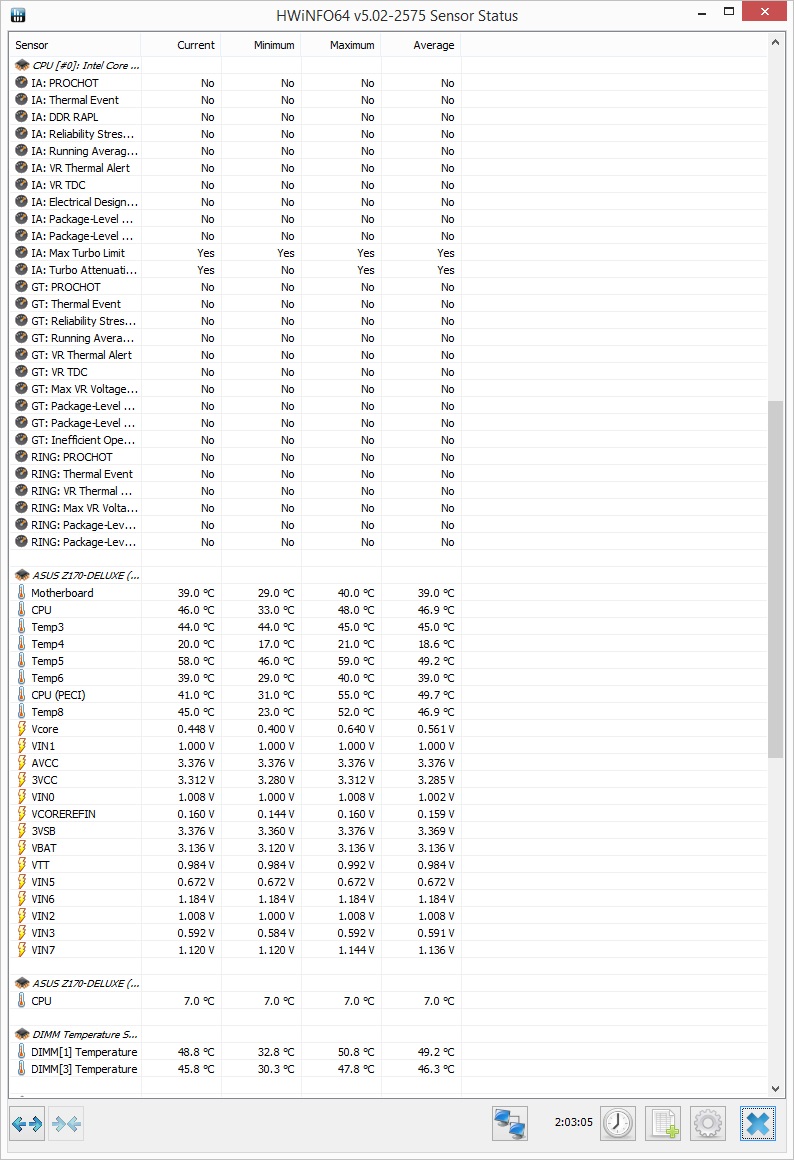Screen dimensions: 794x1160
Task: Click the IA: PROCHOT sensor icon
Action: tap(21, 82)
